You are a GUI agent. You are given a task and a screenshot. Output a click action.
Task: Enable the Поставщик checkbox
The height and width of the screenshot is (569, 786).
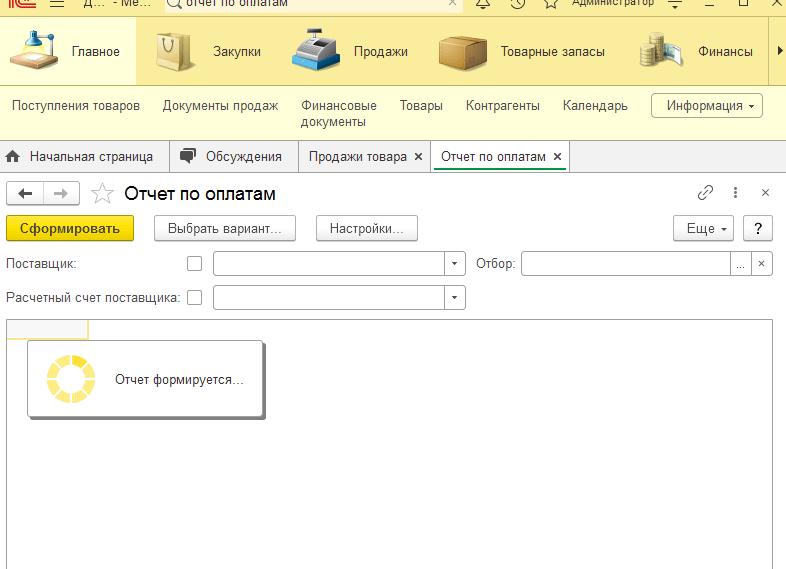(x=194, y=264)
